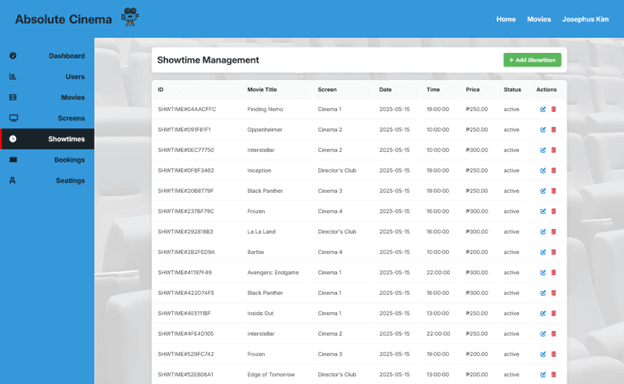
Task: Click the Absolute Cinema brand title
Action: [64, 19]
